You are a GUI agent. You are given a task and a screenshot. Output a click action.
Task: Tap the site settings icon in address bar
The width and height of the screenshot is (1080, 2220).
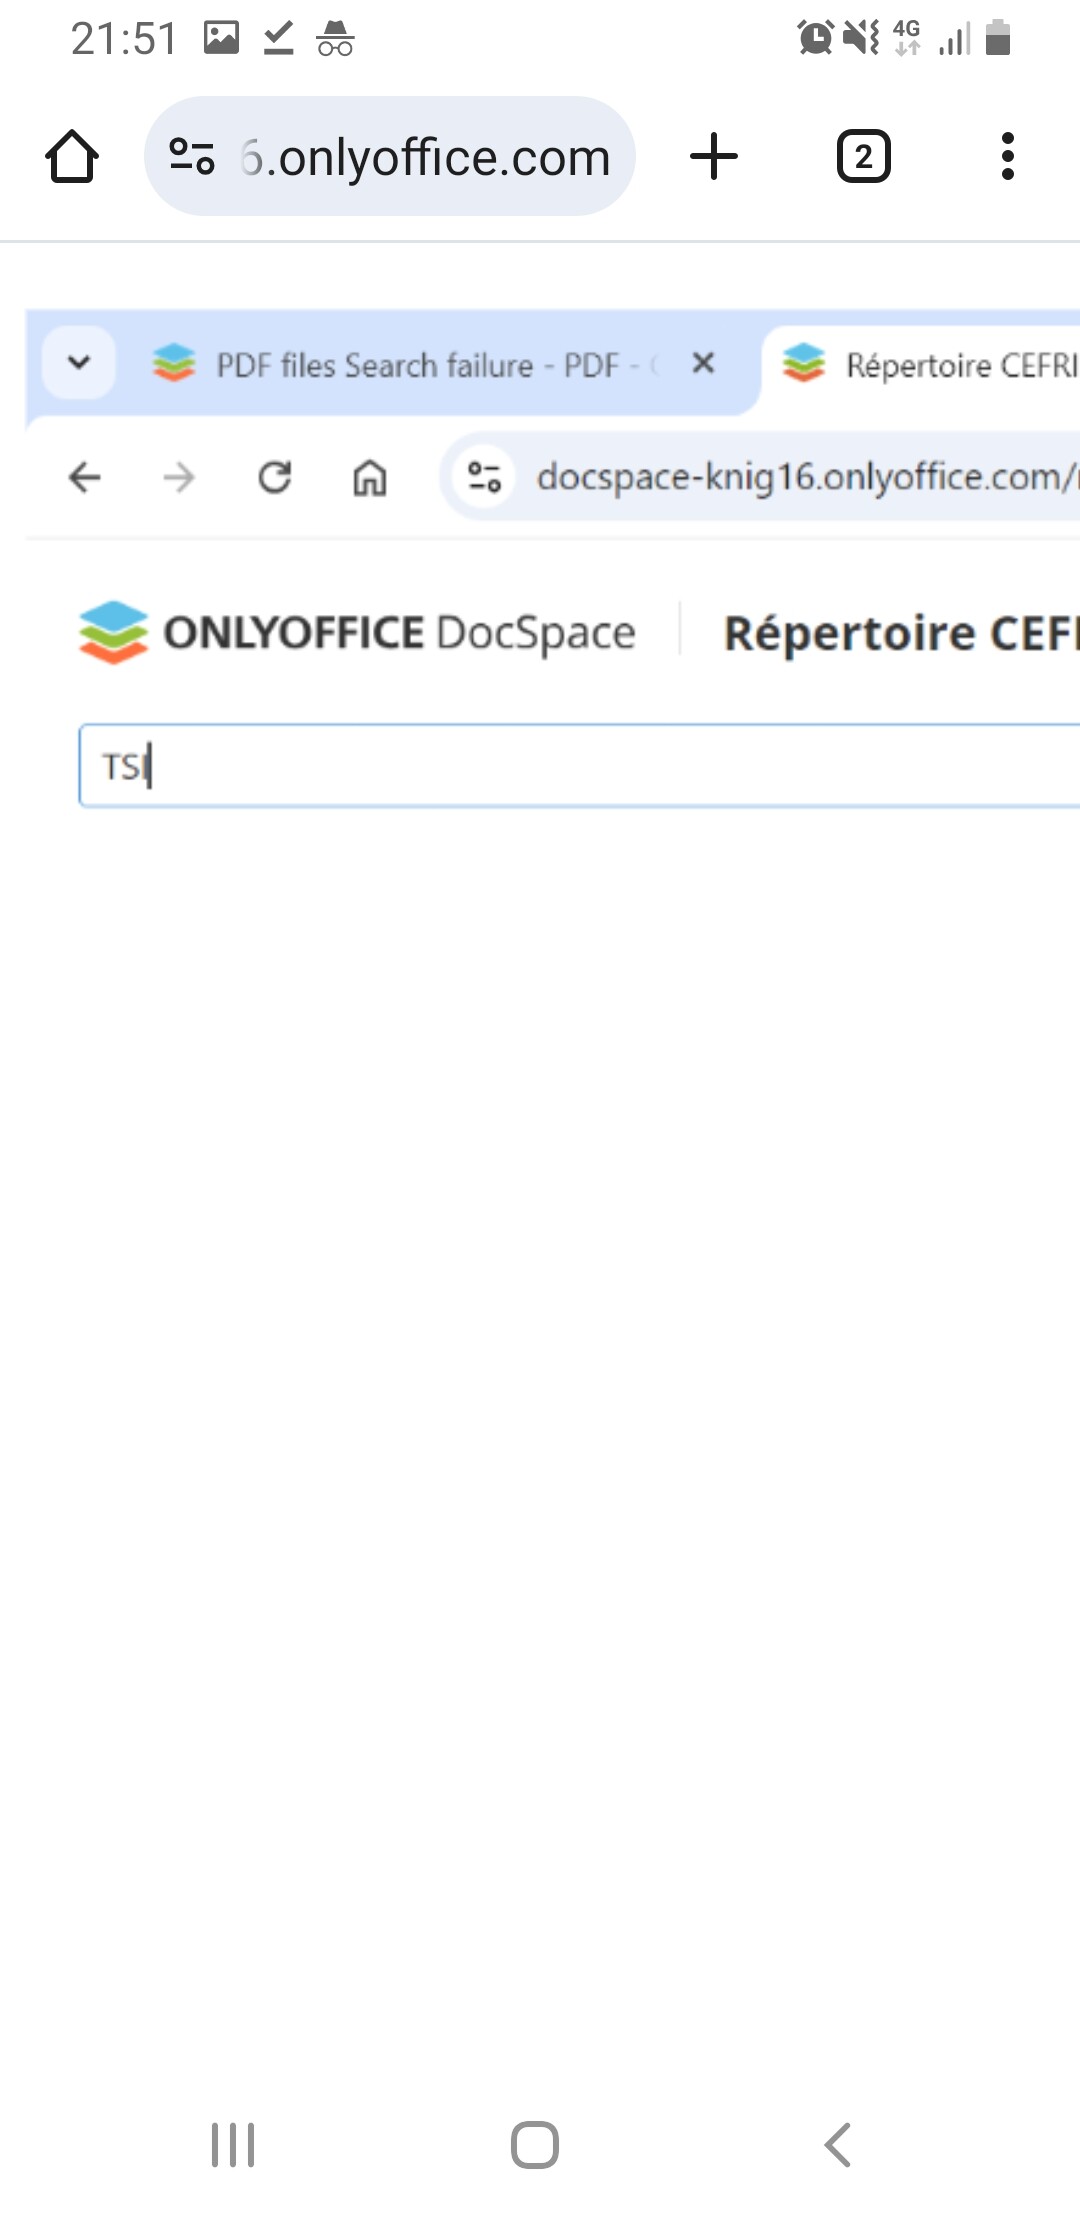pyautogui.click(x=192, y=157)
